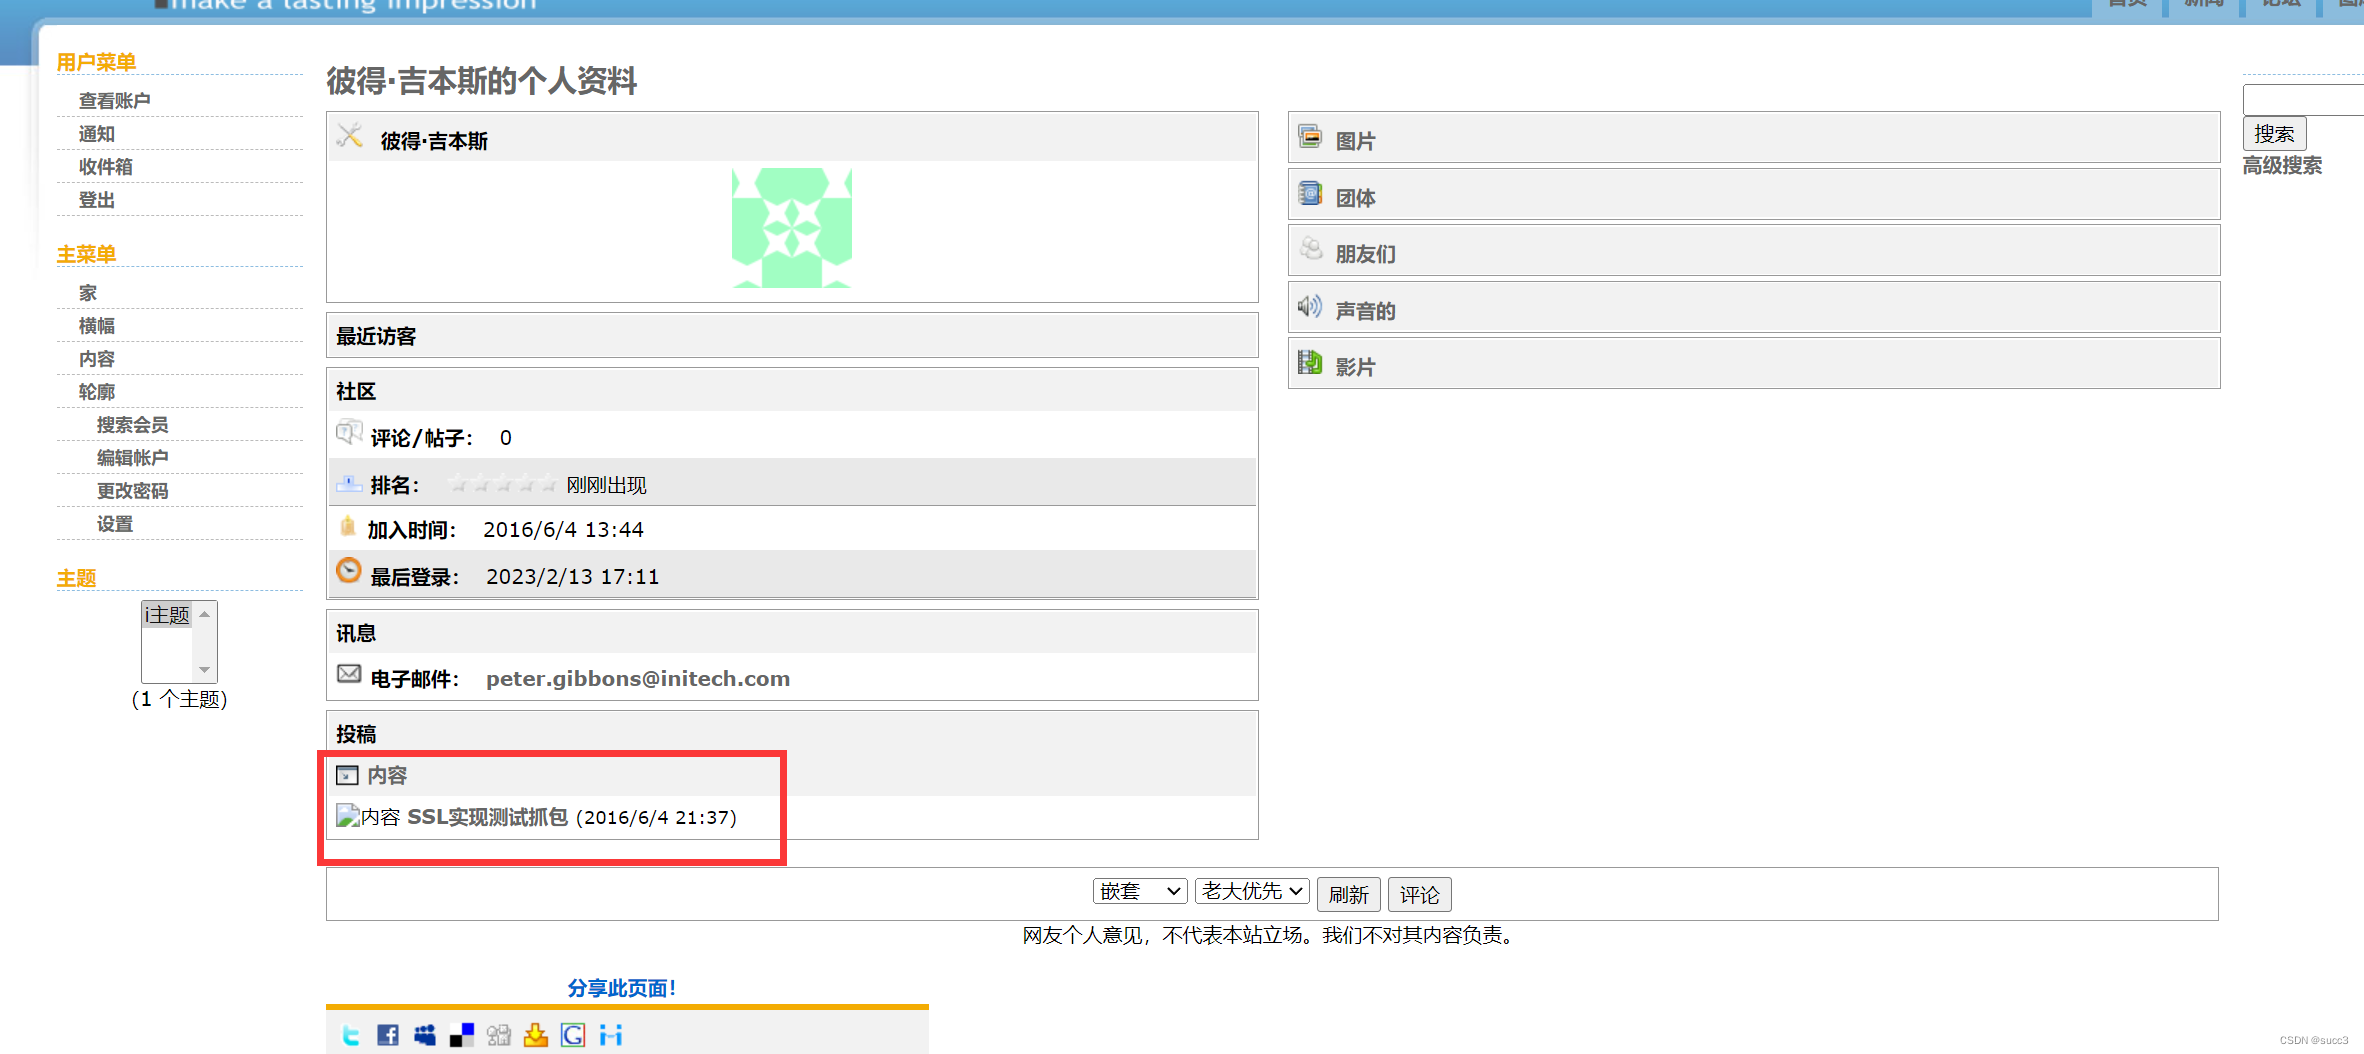Image resolution: width=2364 pixels, height=1054 pixels.
Task: Share page via Twitter icon
Action: click(351, 1035)
